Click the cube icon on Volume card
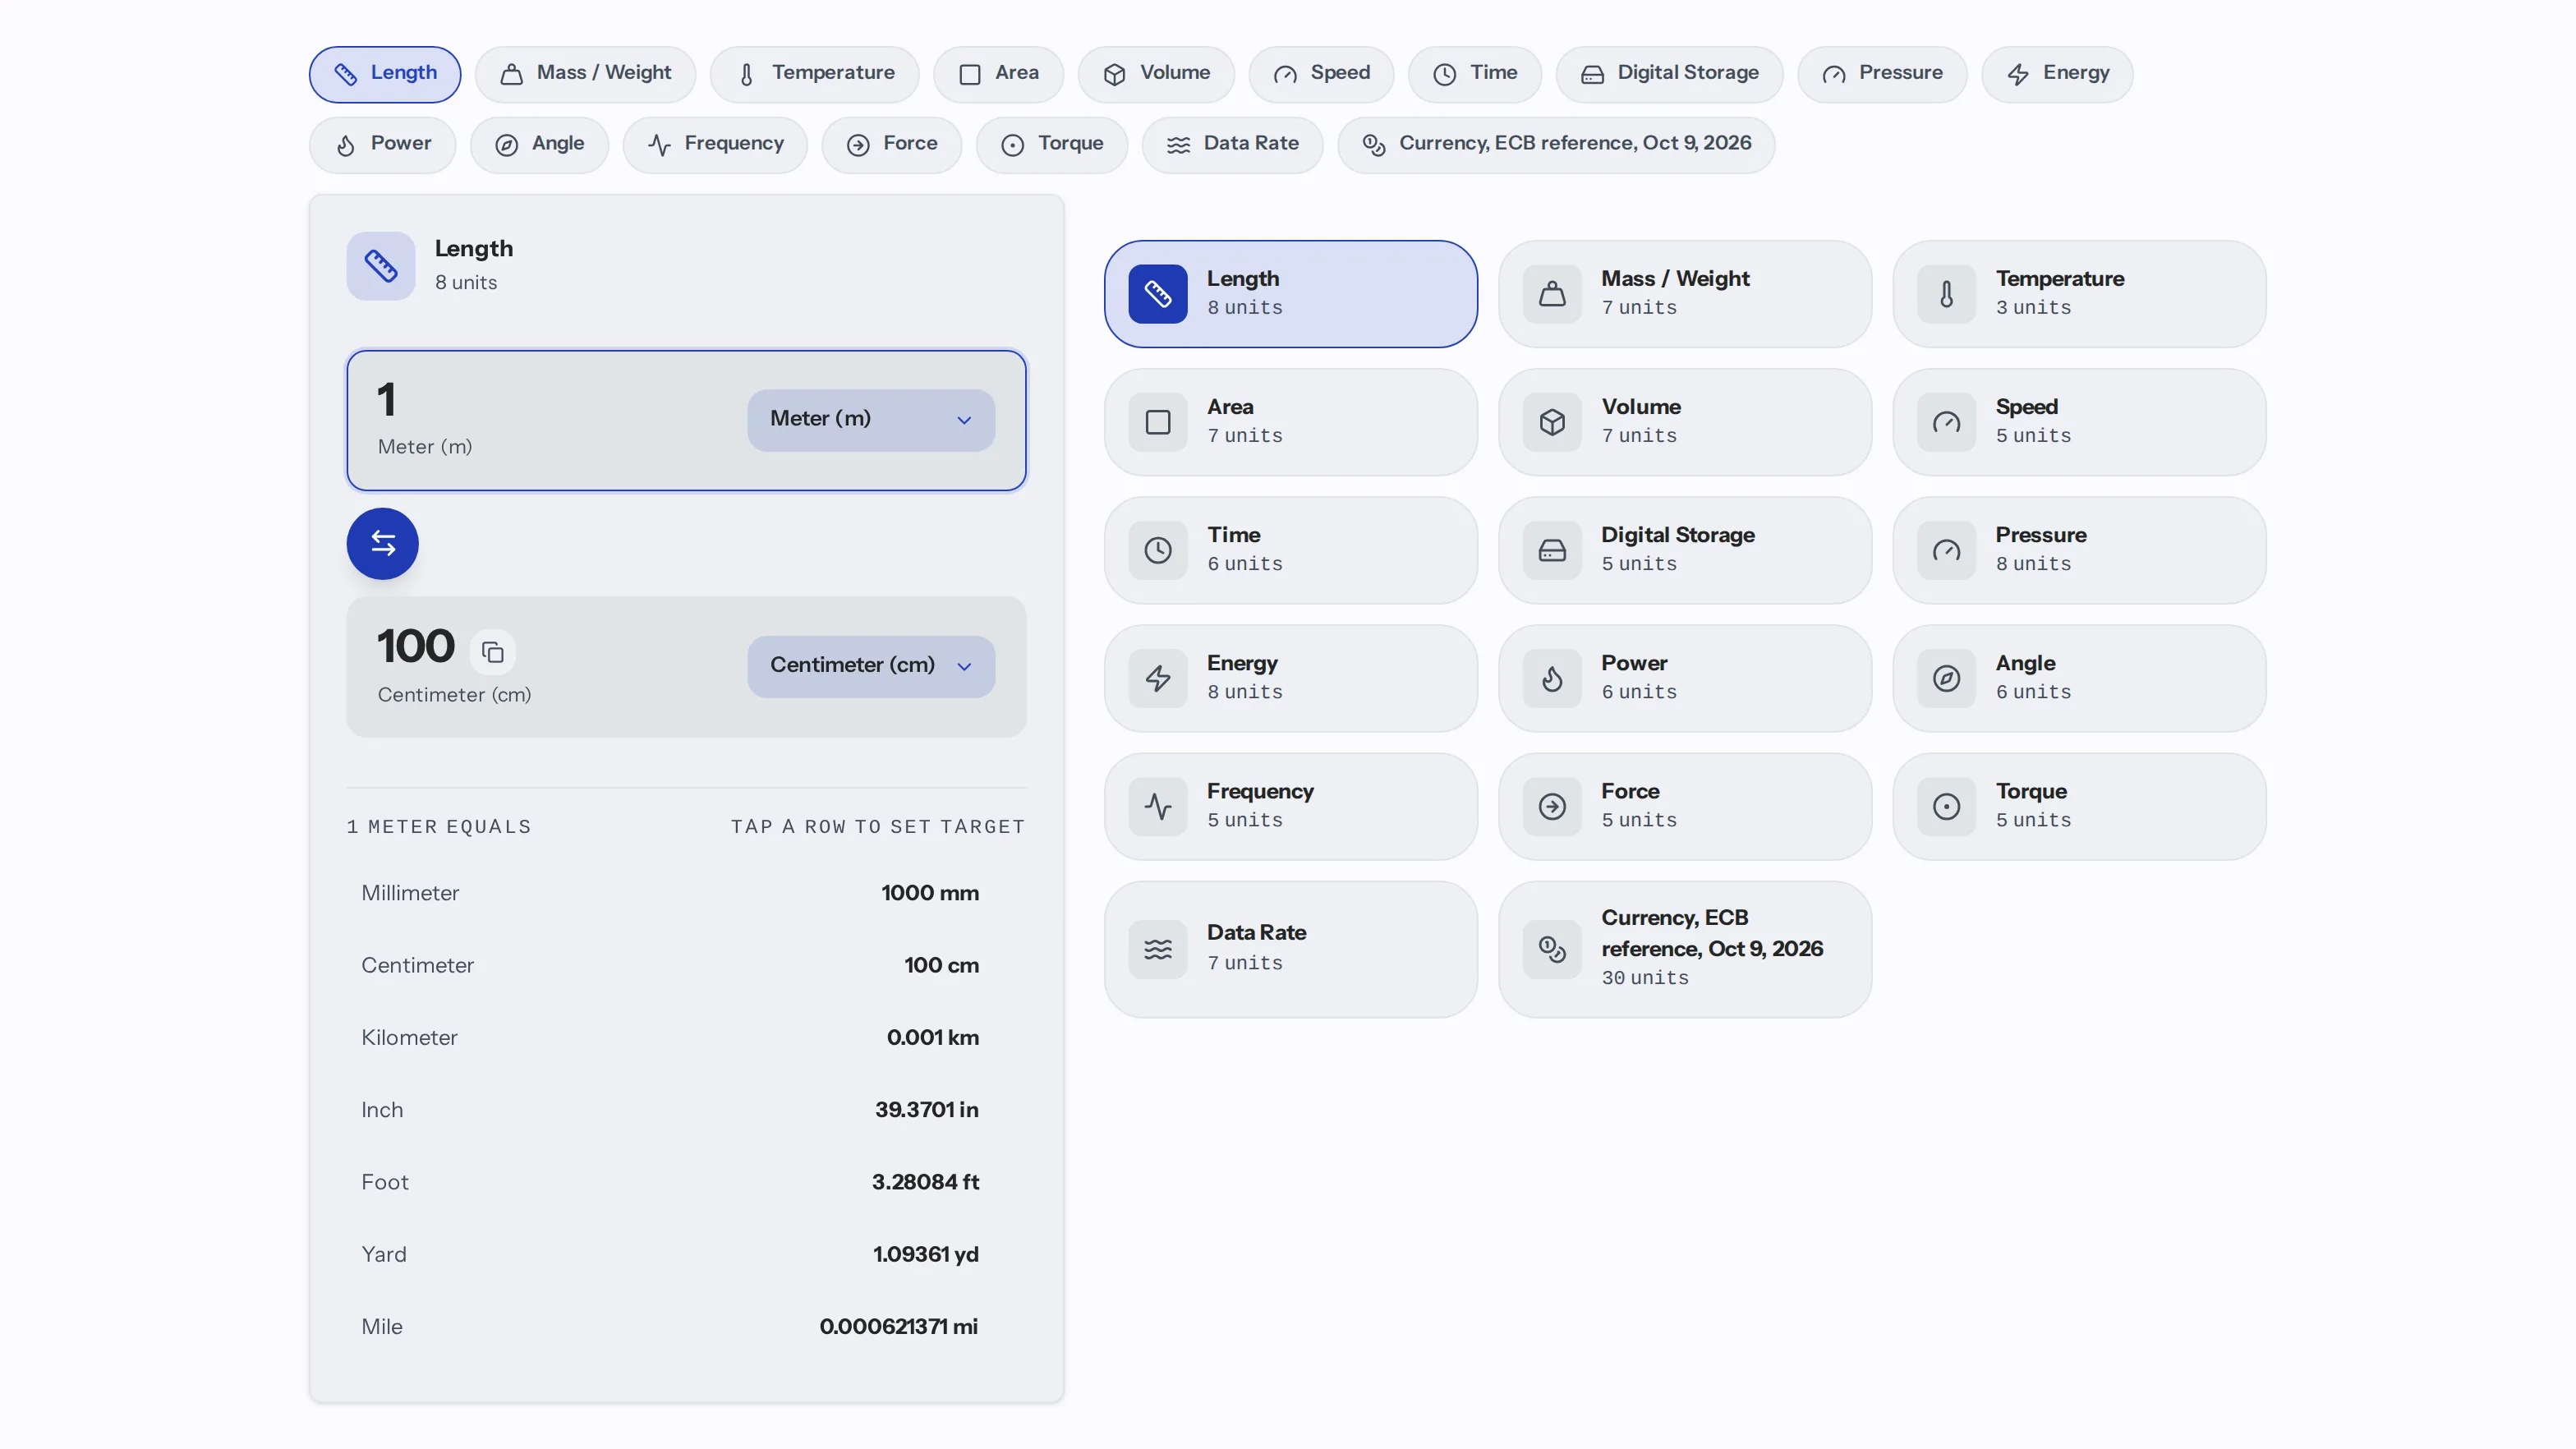 (1552, 422)
